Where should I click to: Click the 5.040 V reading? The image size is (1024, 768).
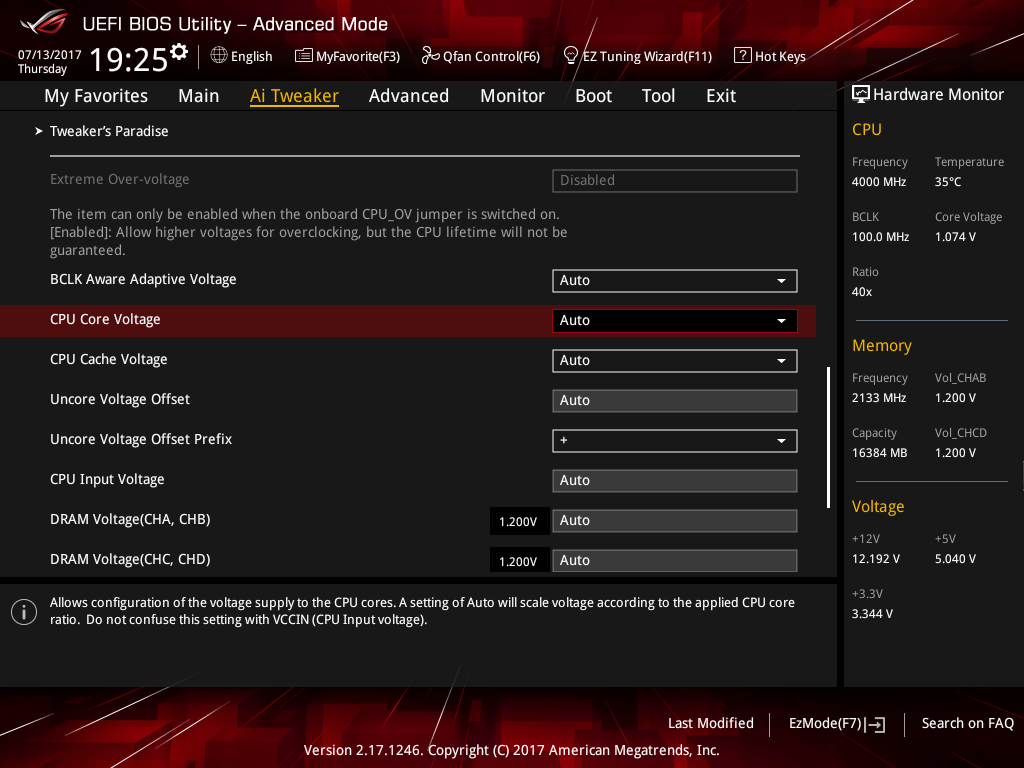coord(955,559)
